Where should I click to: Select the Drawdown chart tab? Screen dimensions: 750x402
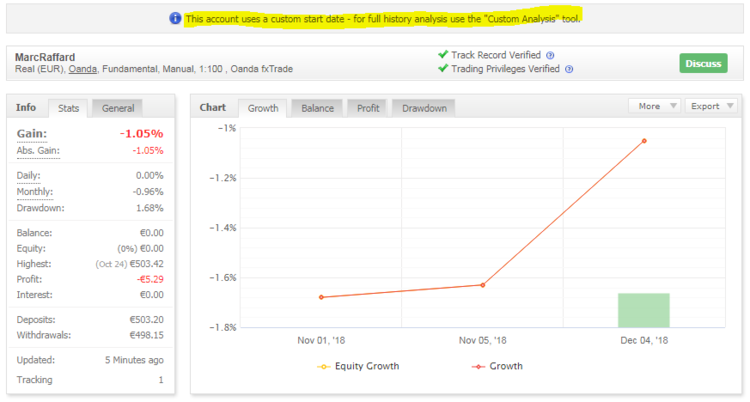click(x=424, y=108)
